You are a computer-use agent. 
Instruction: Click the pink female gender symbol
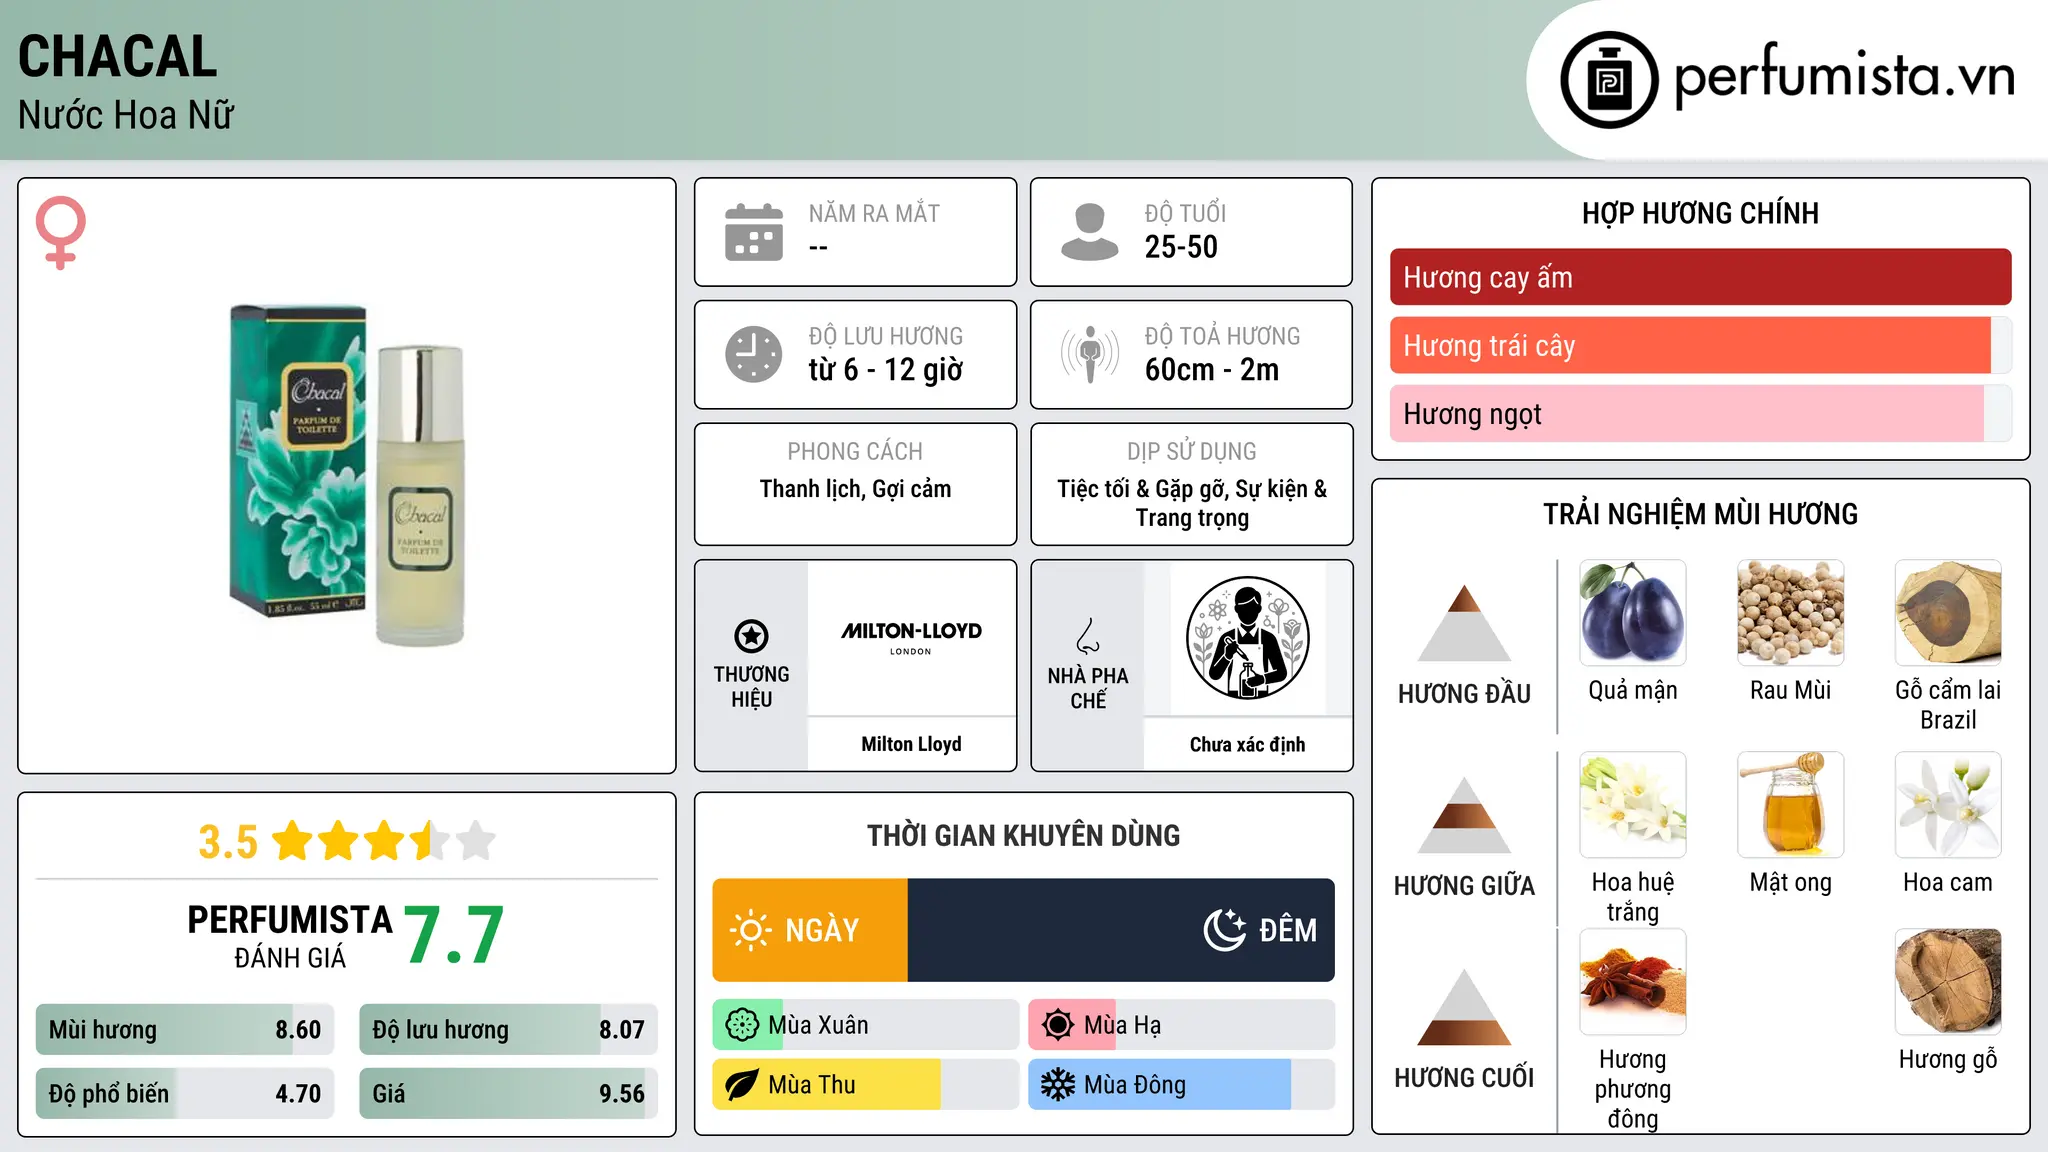coord(60,233)
